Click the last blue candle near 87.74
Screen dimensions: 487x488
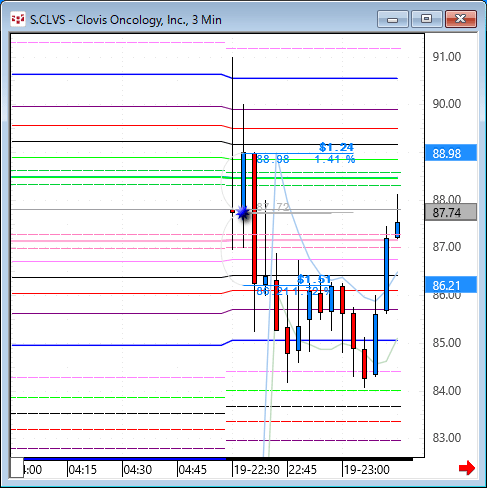397,230
